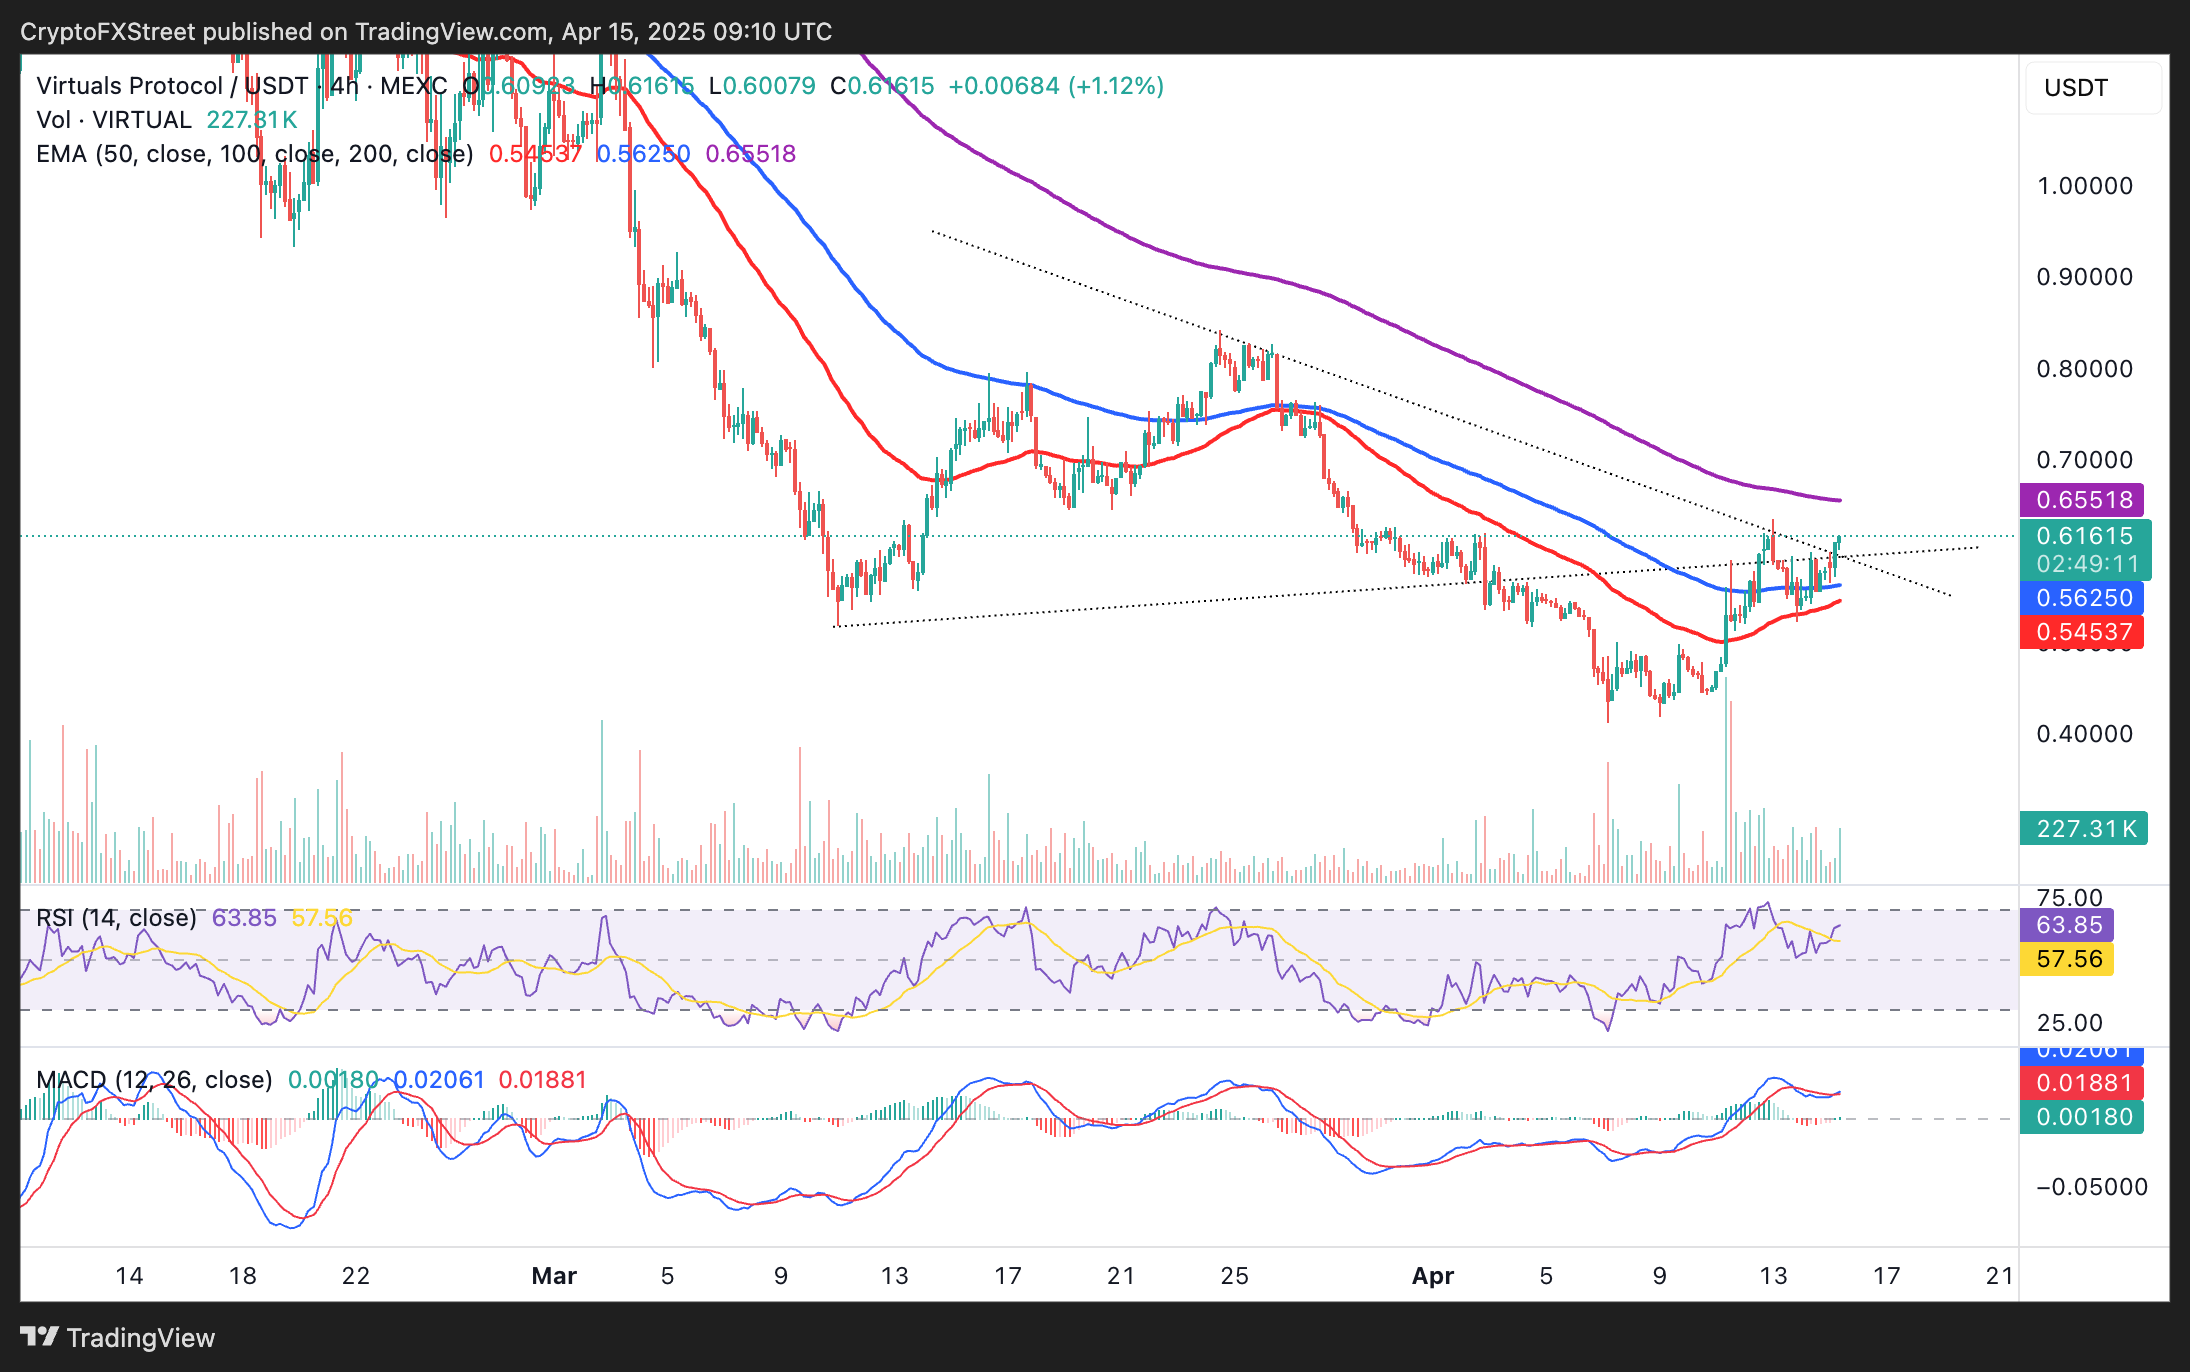The image size is (2190, 1372).
Task: Select the EMA 50/100/200 indicator legend
Action: 254,154
